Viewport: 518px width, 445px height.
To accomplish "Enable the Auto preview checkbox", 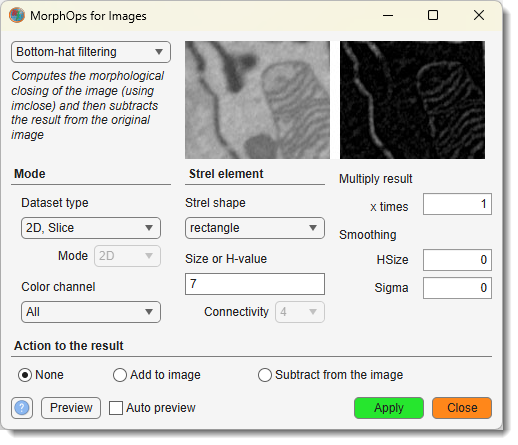I will coord(116,408).
